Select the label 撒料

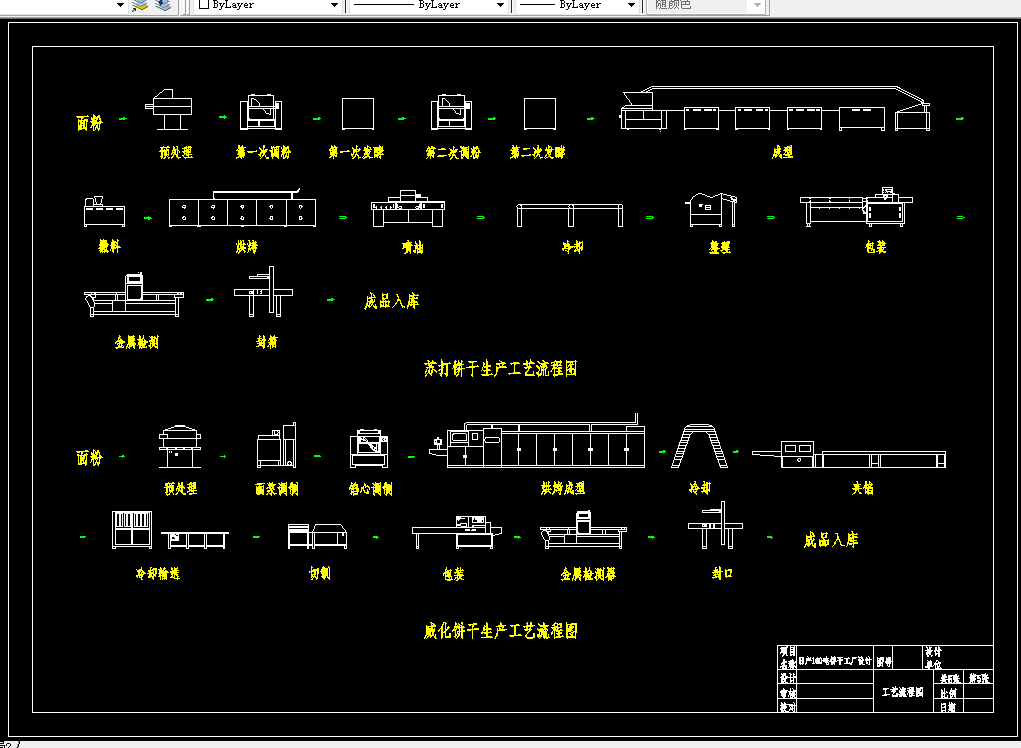point(109,246)
